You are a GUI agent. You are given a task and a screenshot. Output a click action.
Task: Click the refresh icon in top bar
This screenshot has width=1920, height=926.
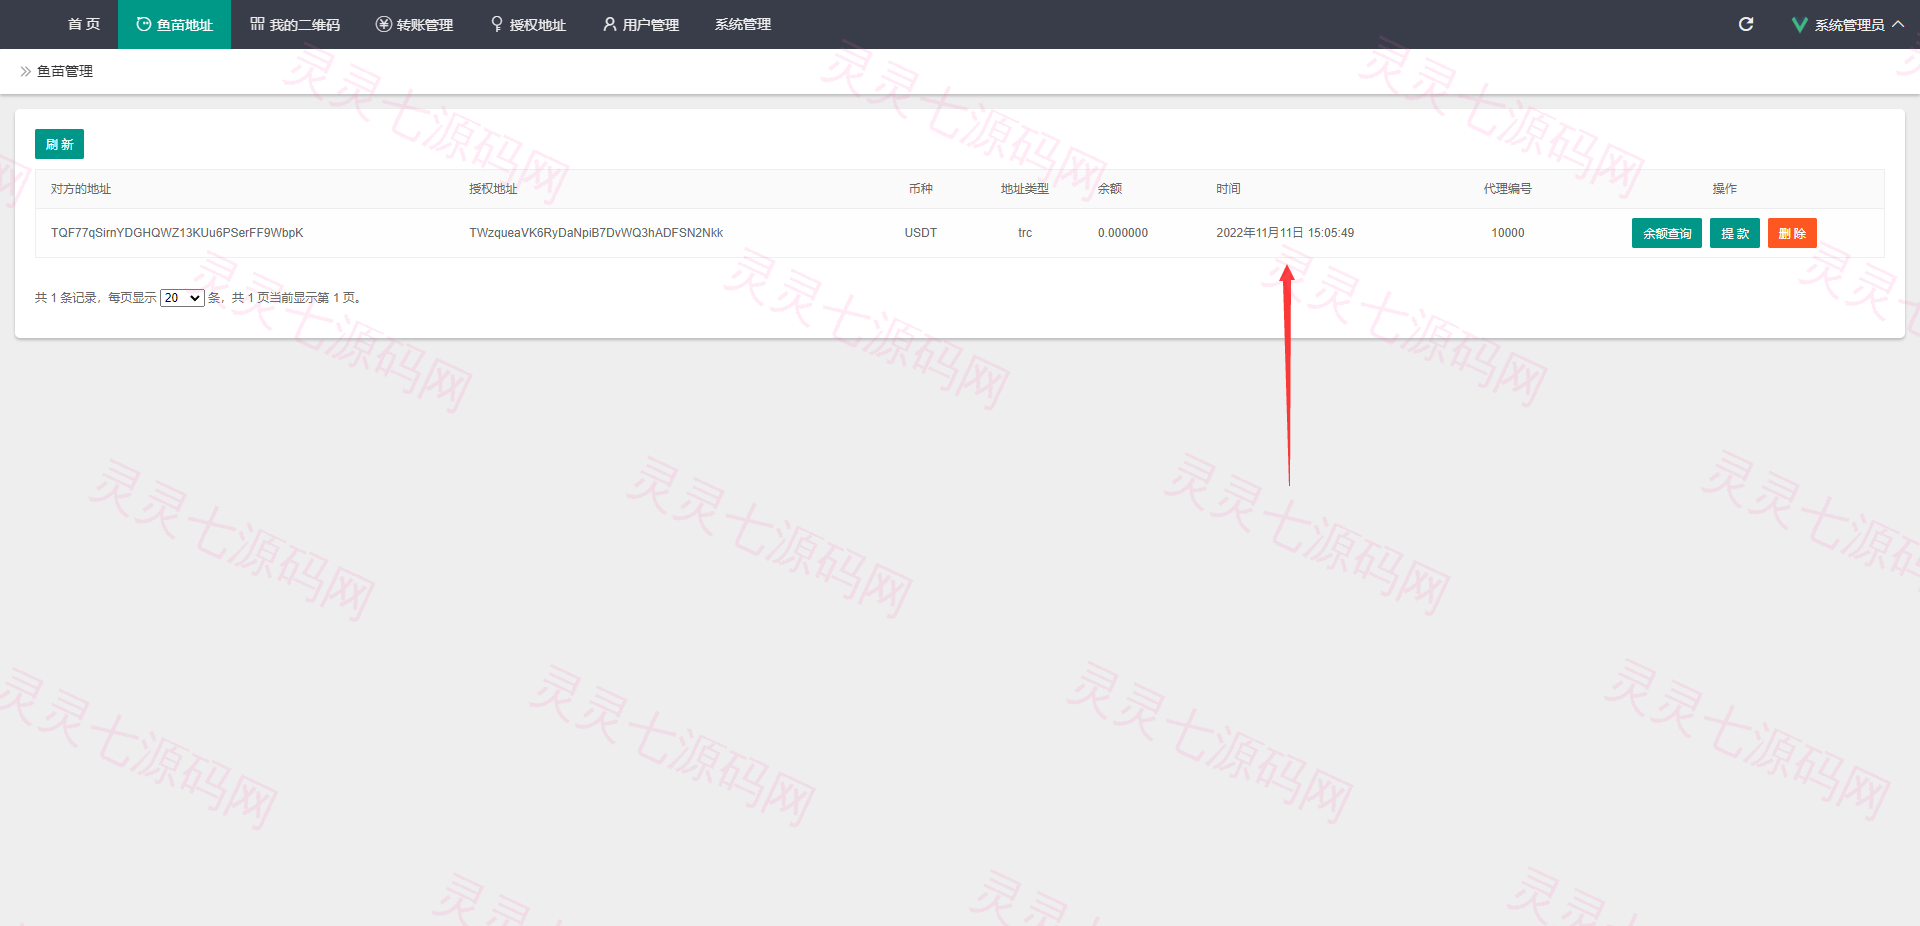point(1746,24)
